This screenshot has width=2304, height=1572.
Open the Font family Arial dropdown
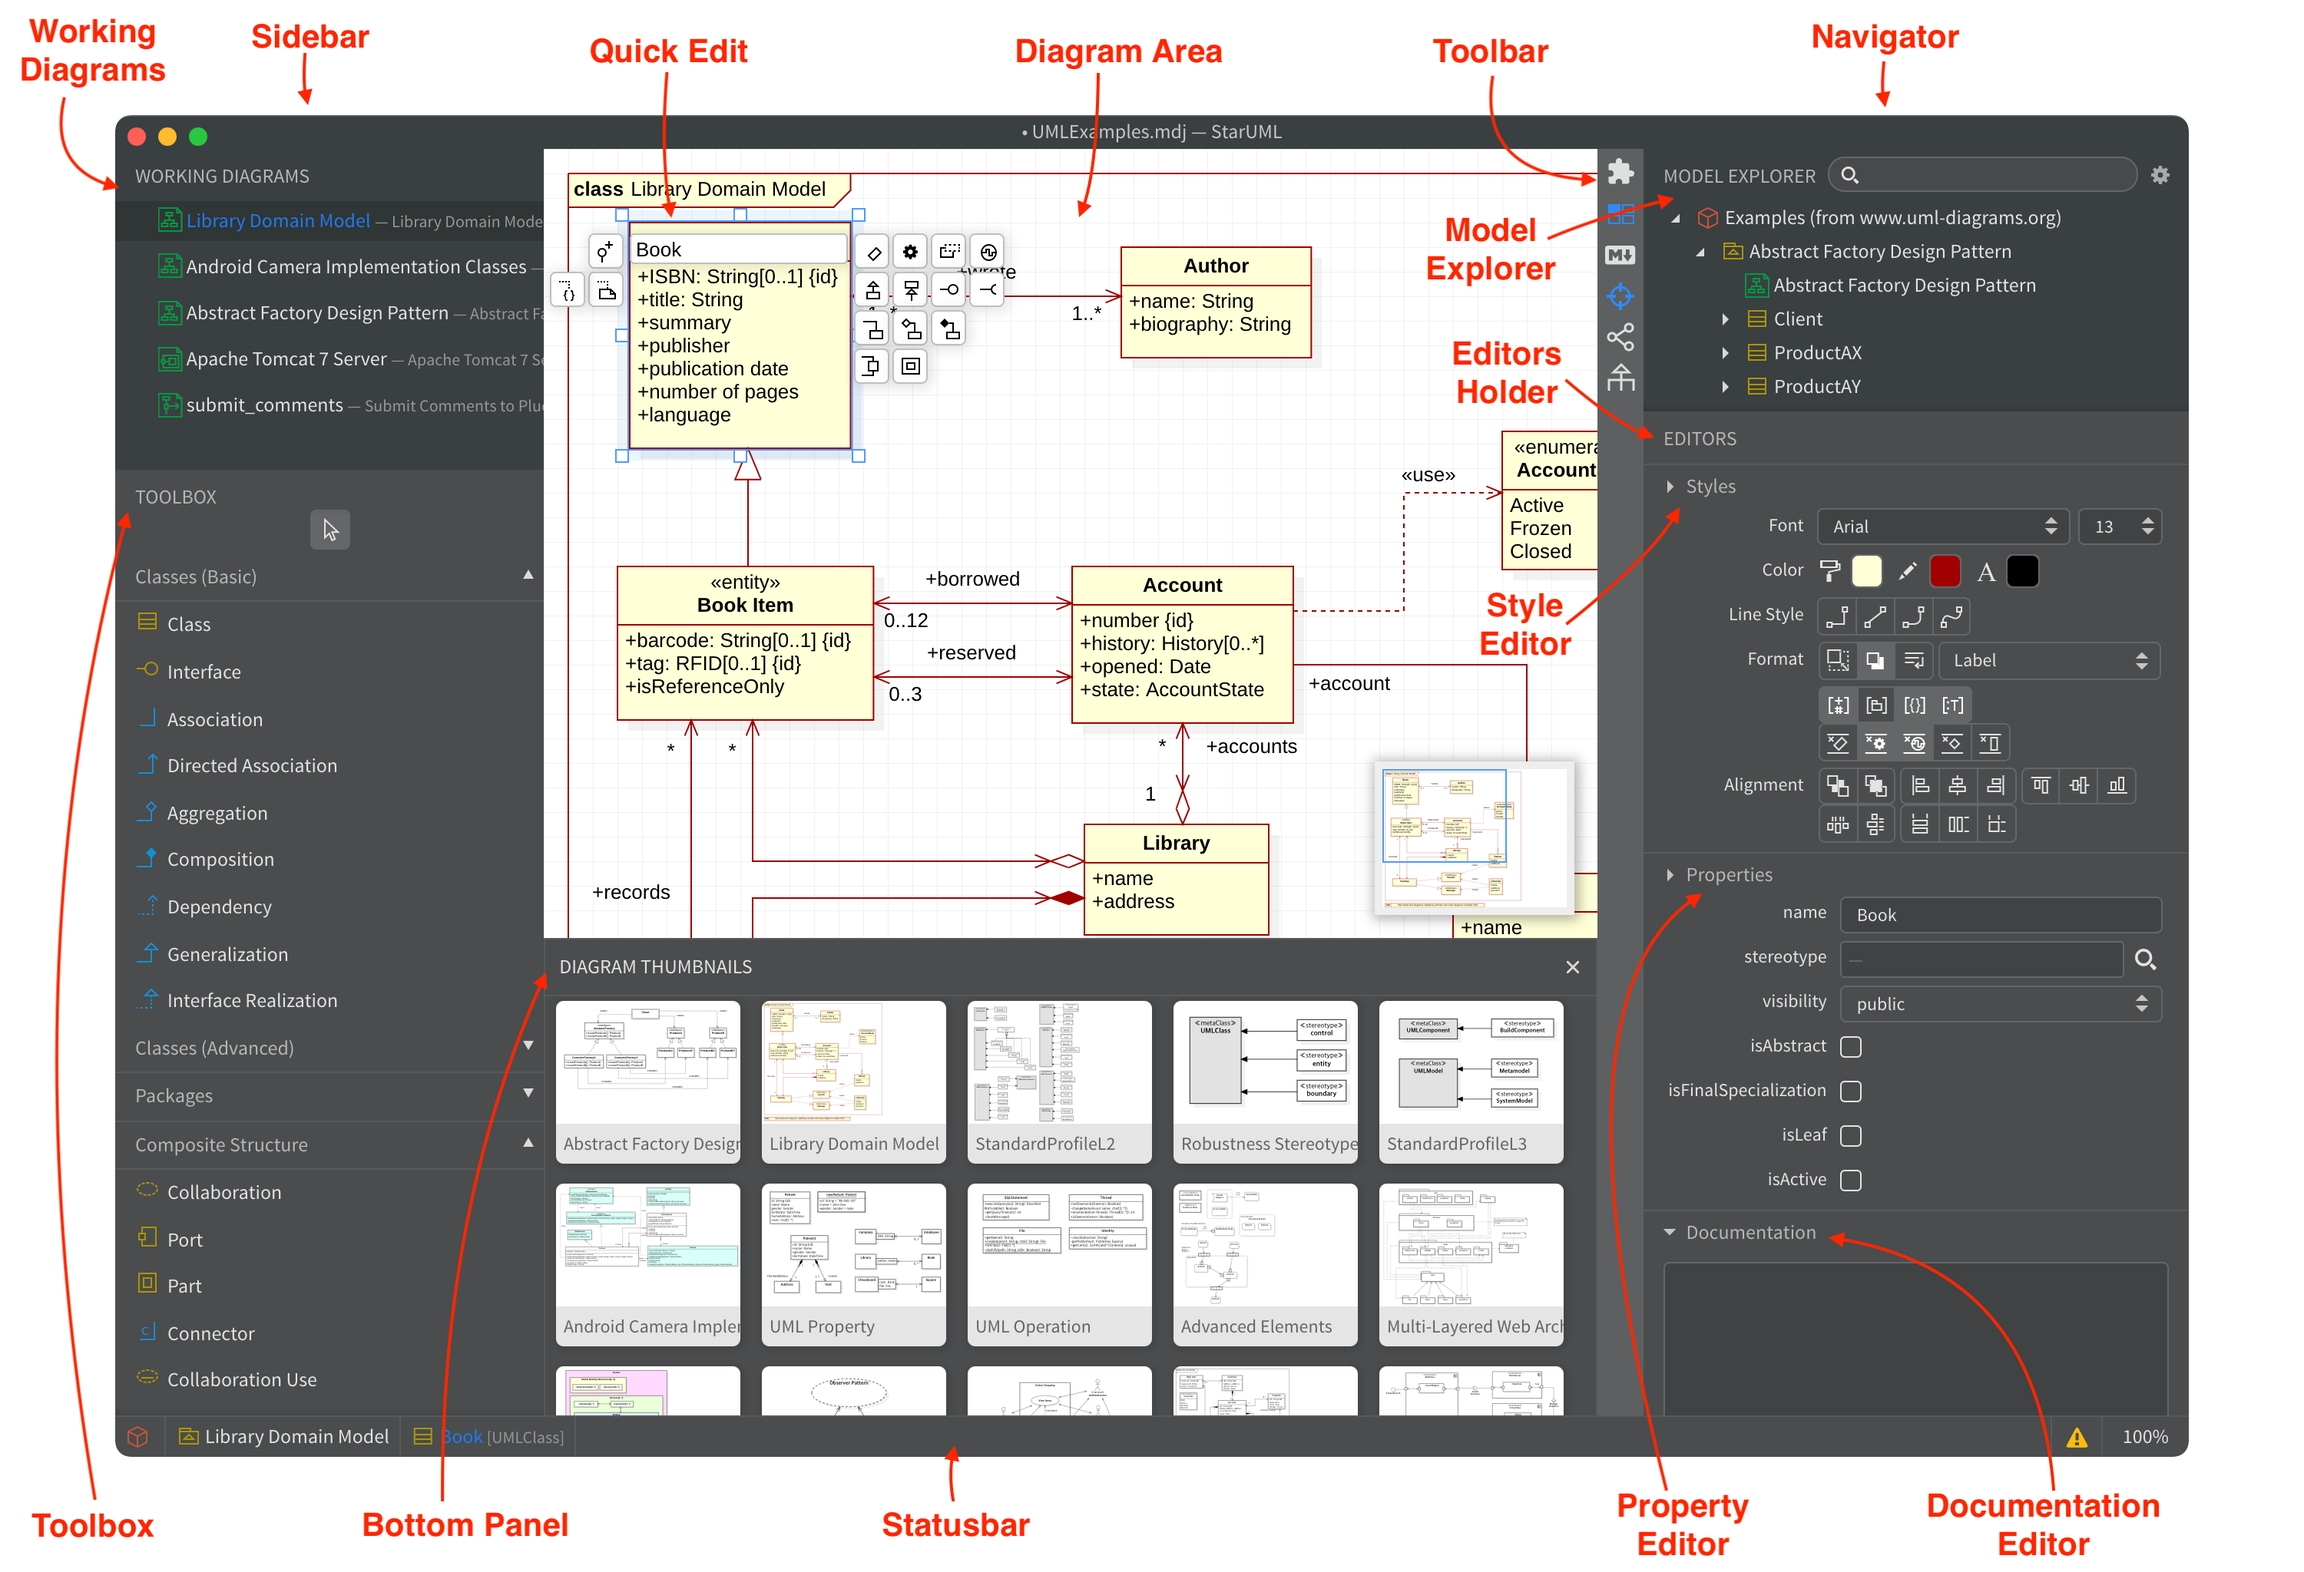point(1942,526)
